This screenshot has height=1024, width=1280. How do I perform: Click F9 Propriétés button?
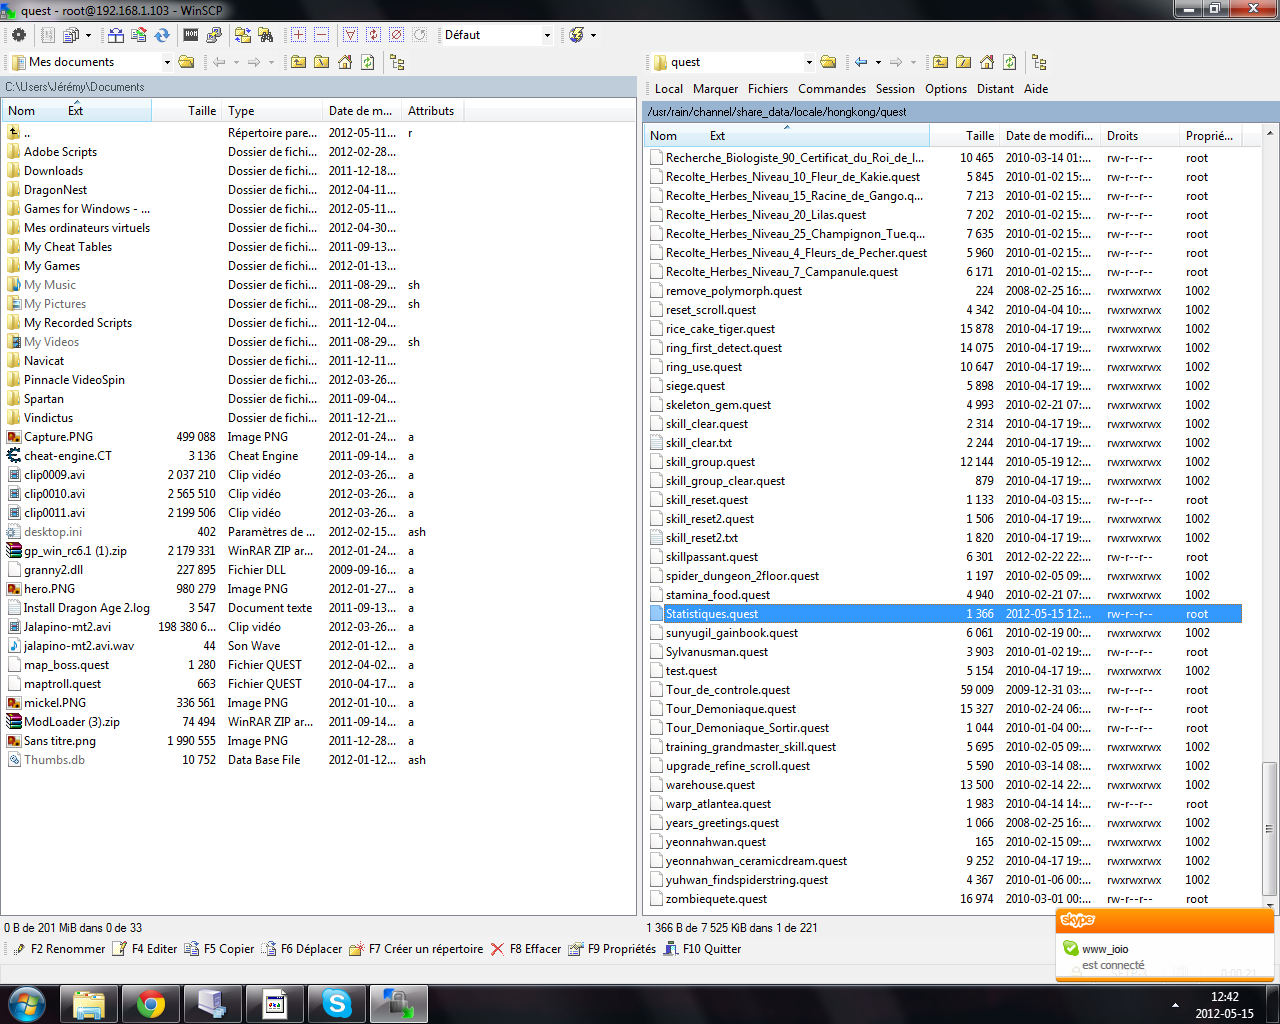pyautogui.click(x=612, y=949)
